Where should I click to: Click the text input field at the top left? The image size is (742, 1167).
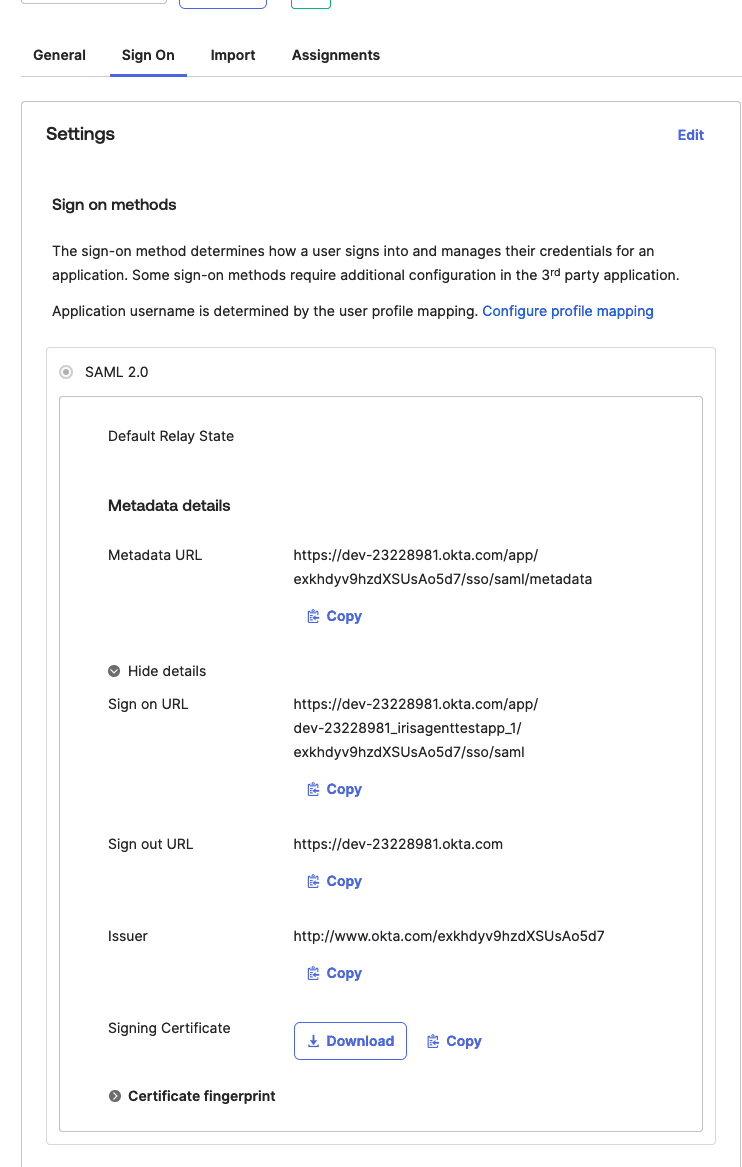[x=93, y=2]
